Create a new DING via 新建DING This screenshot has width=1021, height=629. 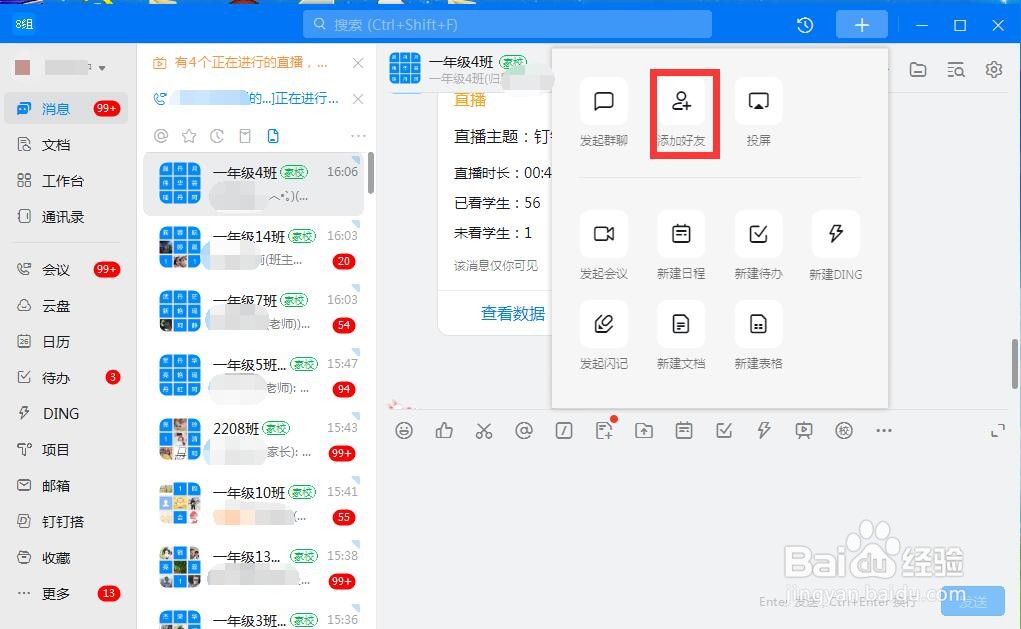pyautogui.click(x=836, y=234)
